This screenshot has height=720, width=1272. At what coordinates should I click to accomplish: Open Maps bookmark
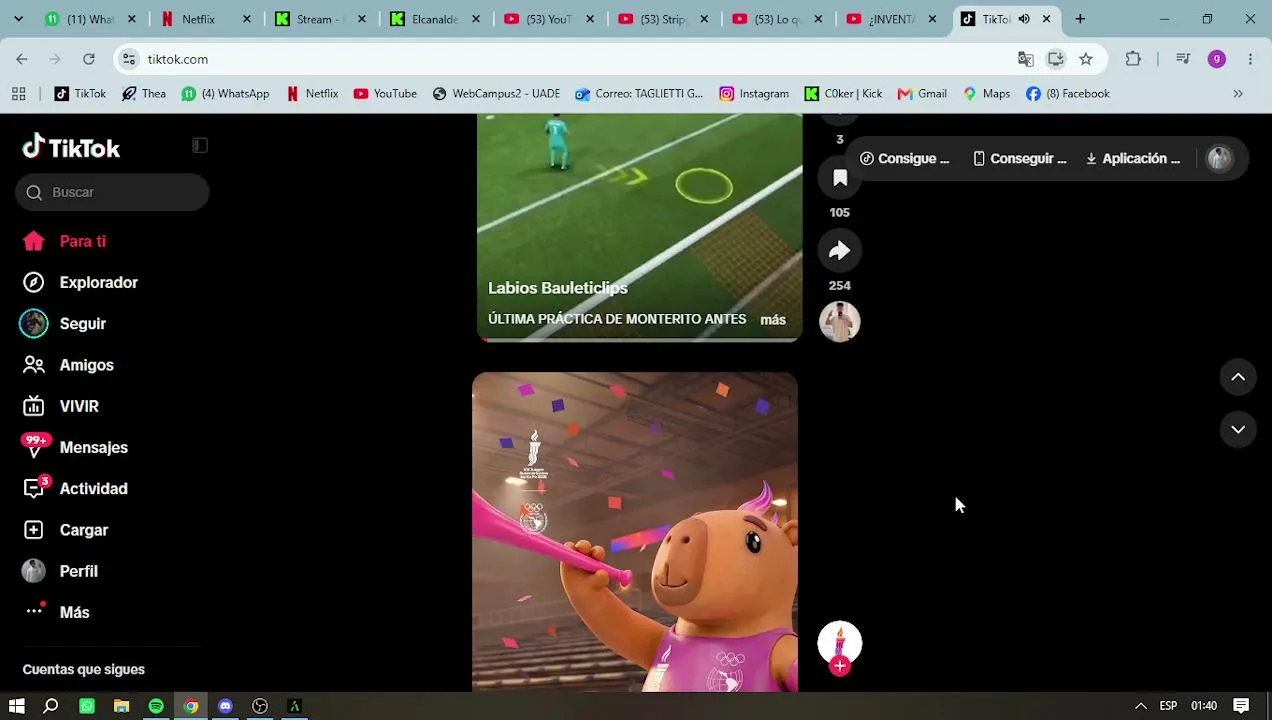(x=986, y=94)
